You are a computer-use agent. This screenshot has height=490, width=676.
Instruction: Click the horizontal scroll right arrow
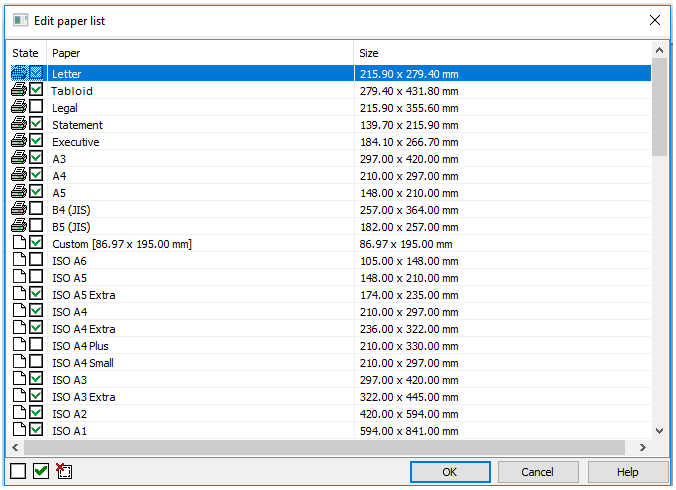[x=642, y=447]
